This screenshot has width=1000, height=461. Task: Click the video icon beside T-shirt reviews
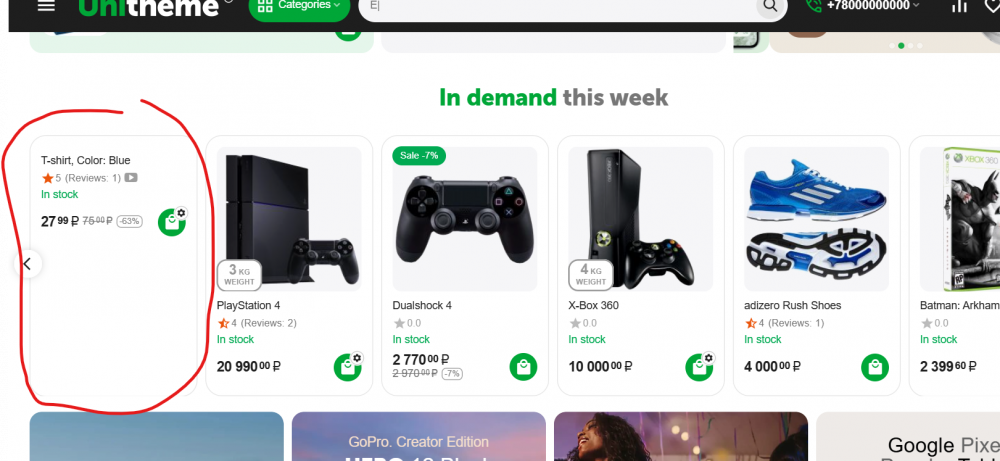[131, 178]
